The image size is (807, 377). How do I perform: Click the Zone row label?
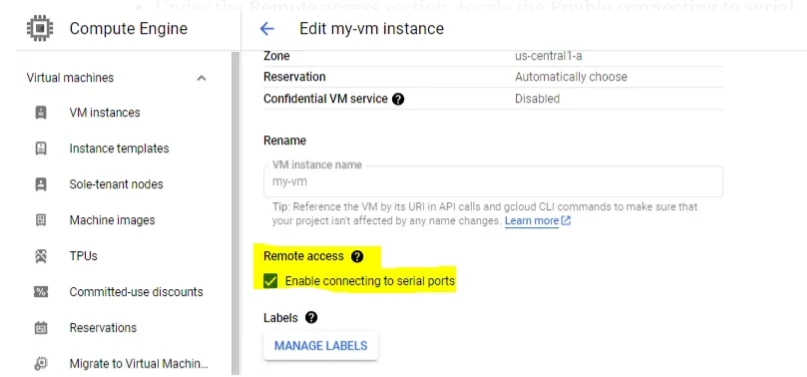pyautogui.click(x=276, y=56)
